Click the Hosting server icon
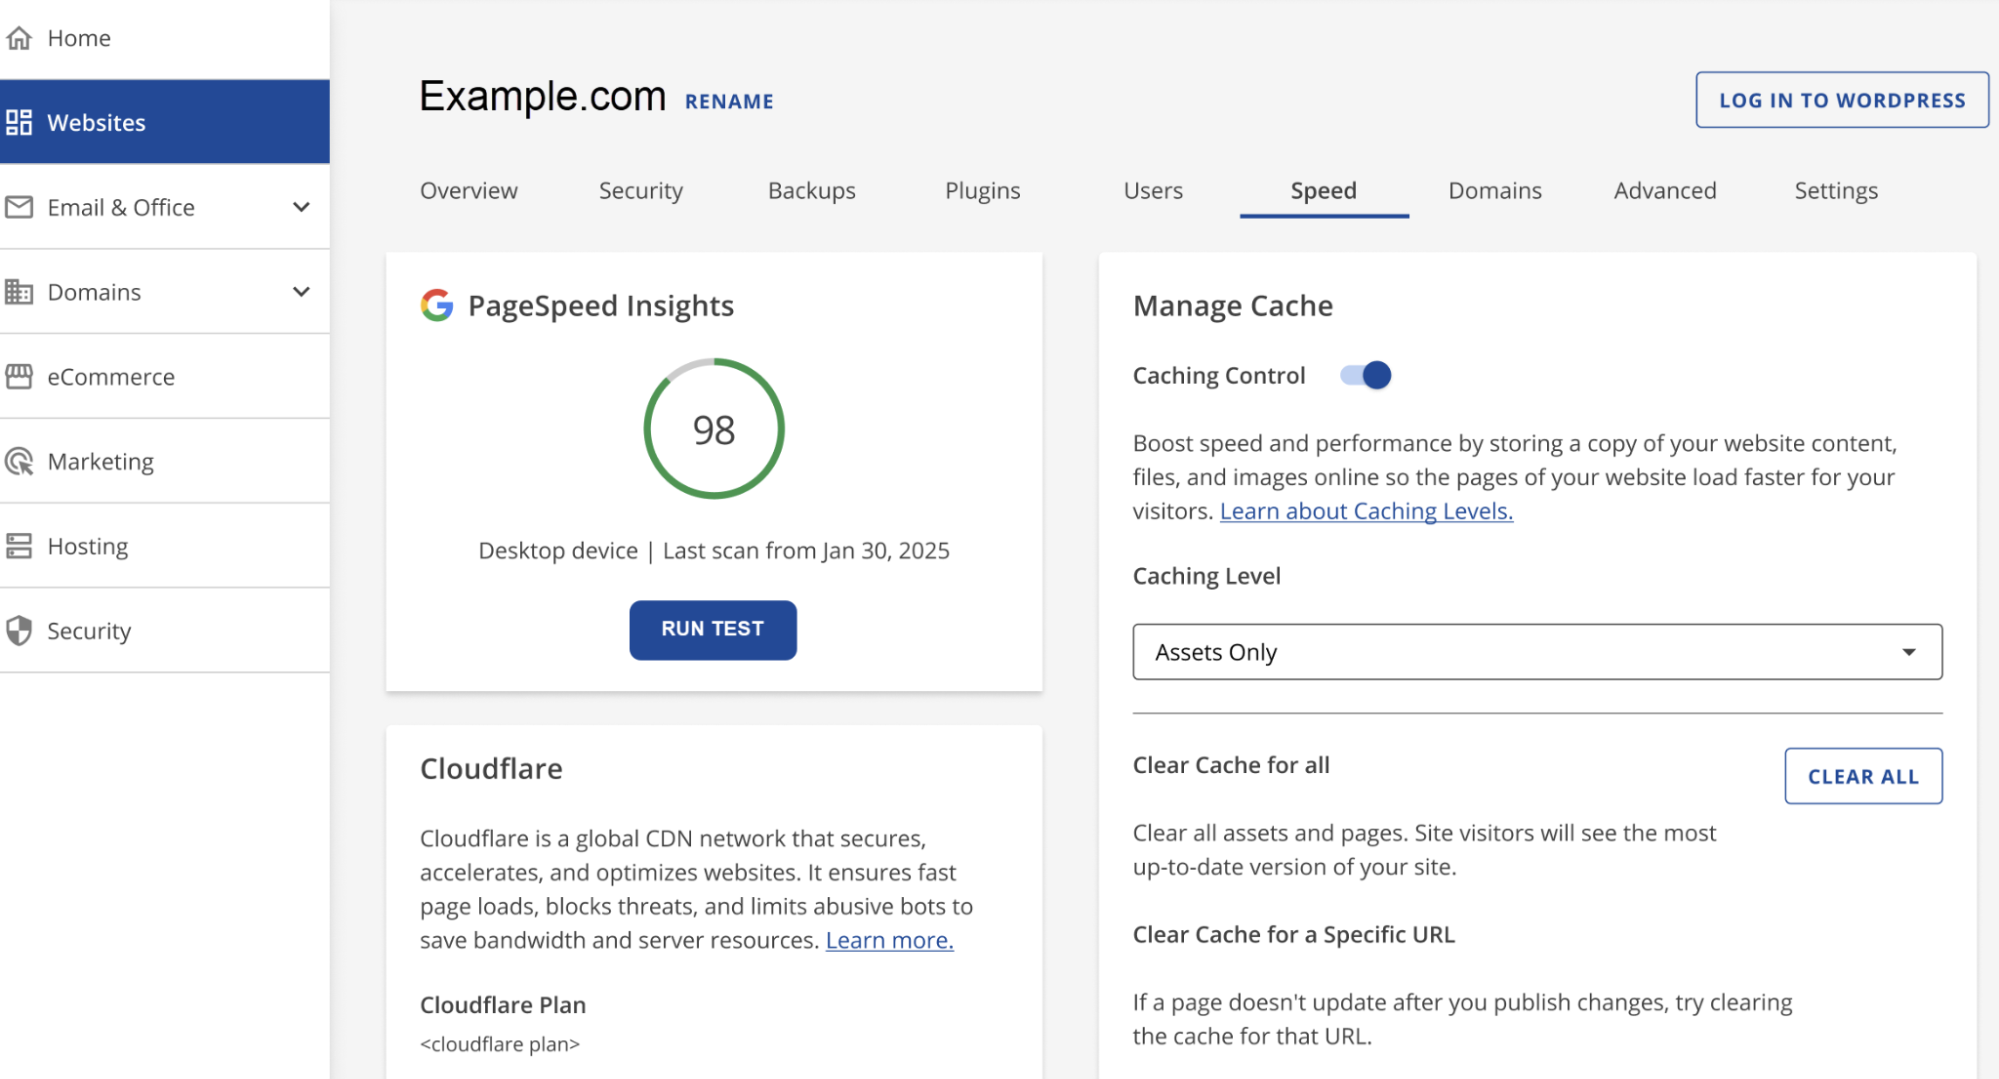 coord(19,546)
